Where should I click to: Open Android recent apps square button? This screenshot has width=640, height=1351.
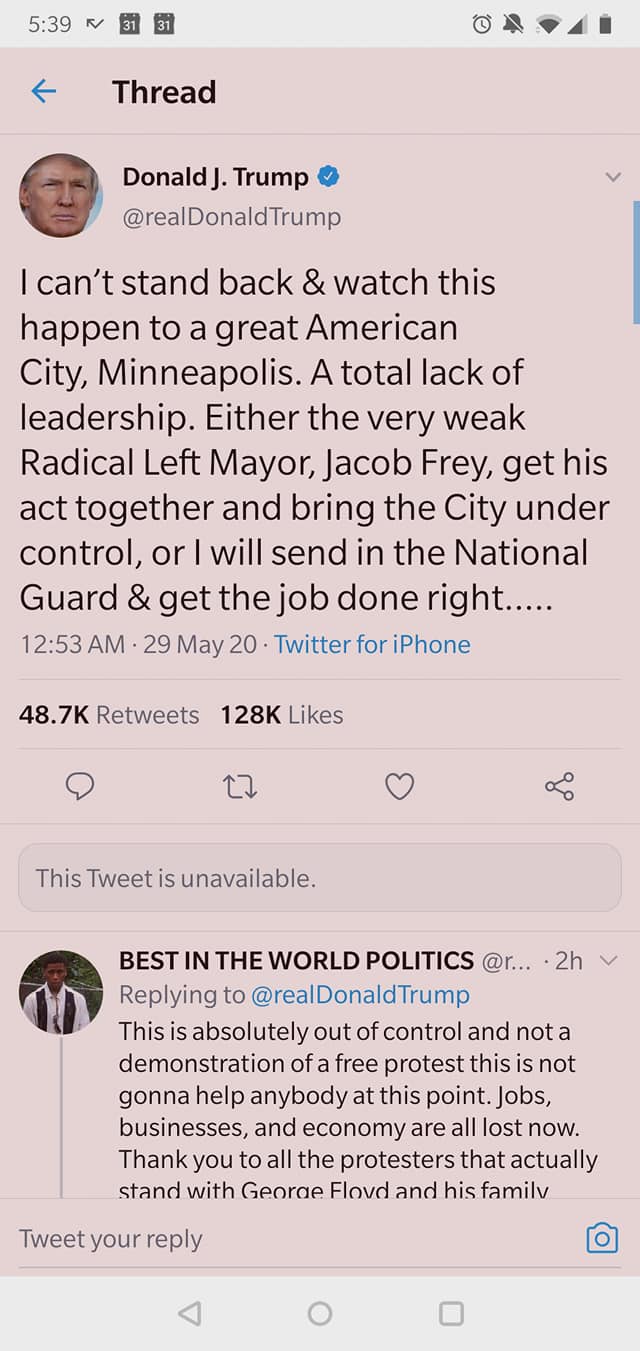tap(452, 1313)
